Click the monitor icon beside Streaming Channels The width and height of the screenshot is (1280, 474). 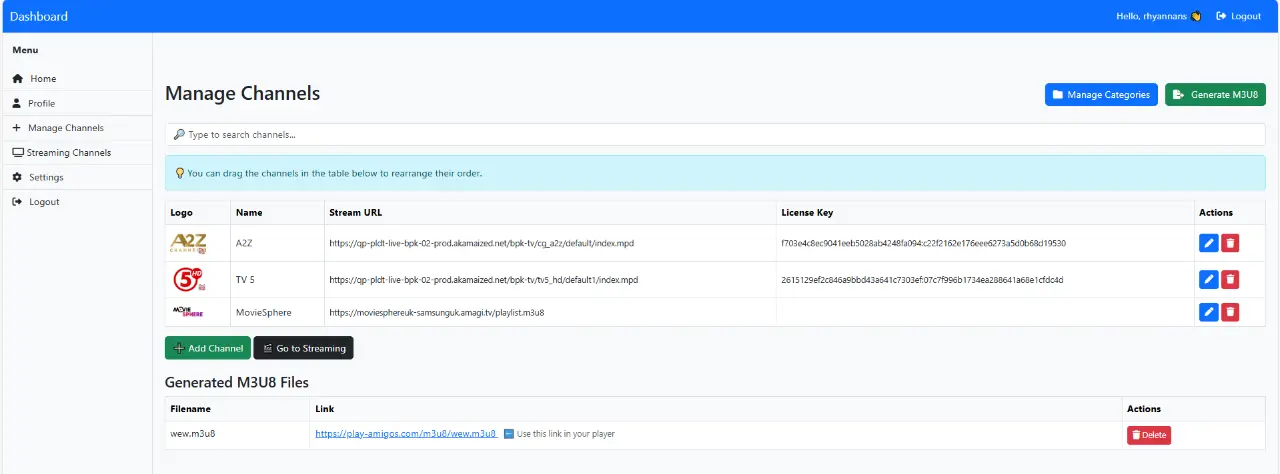[18, 153]
